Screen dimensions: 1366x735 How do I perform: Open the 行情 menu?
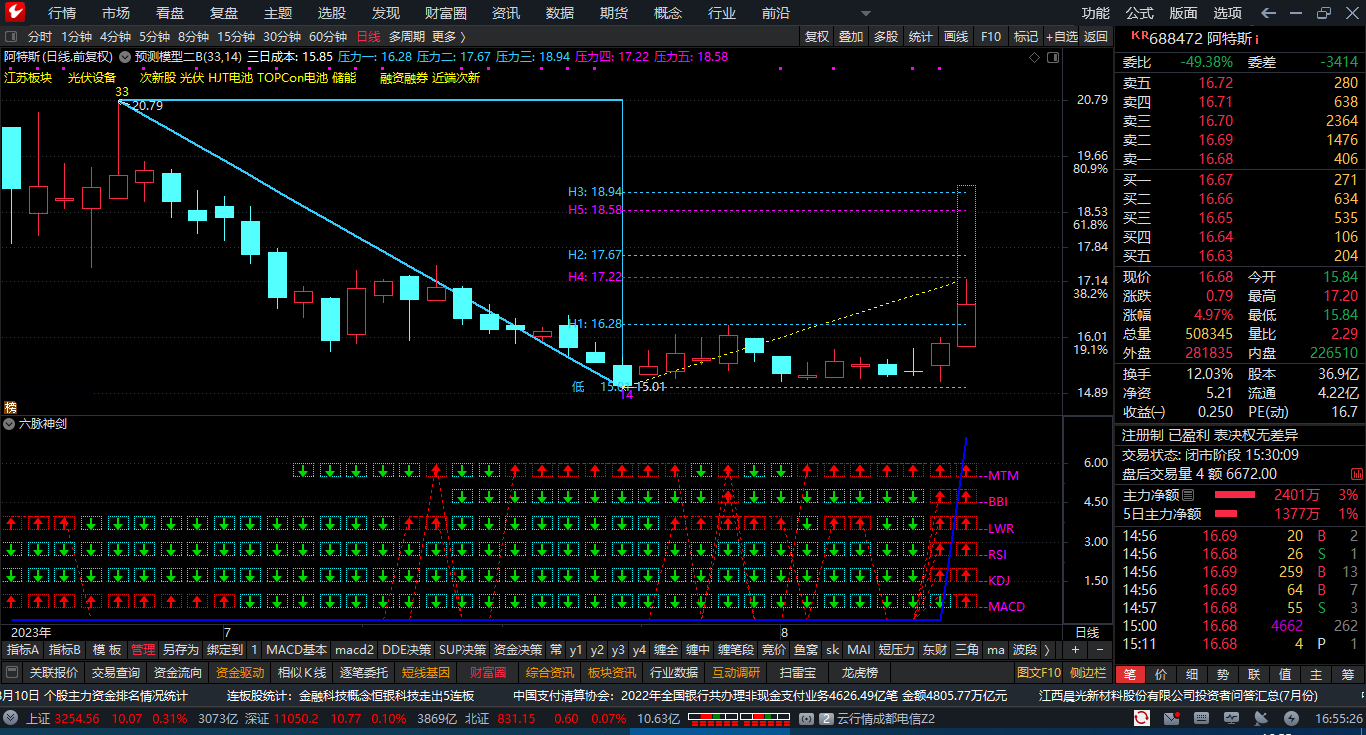[62, 13]
